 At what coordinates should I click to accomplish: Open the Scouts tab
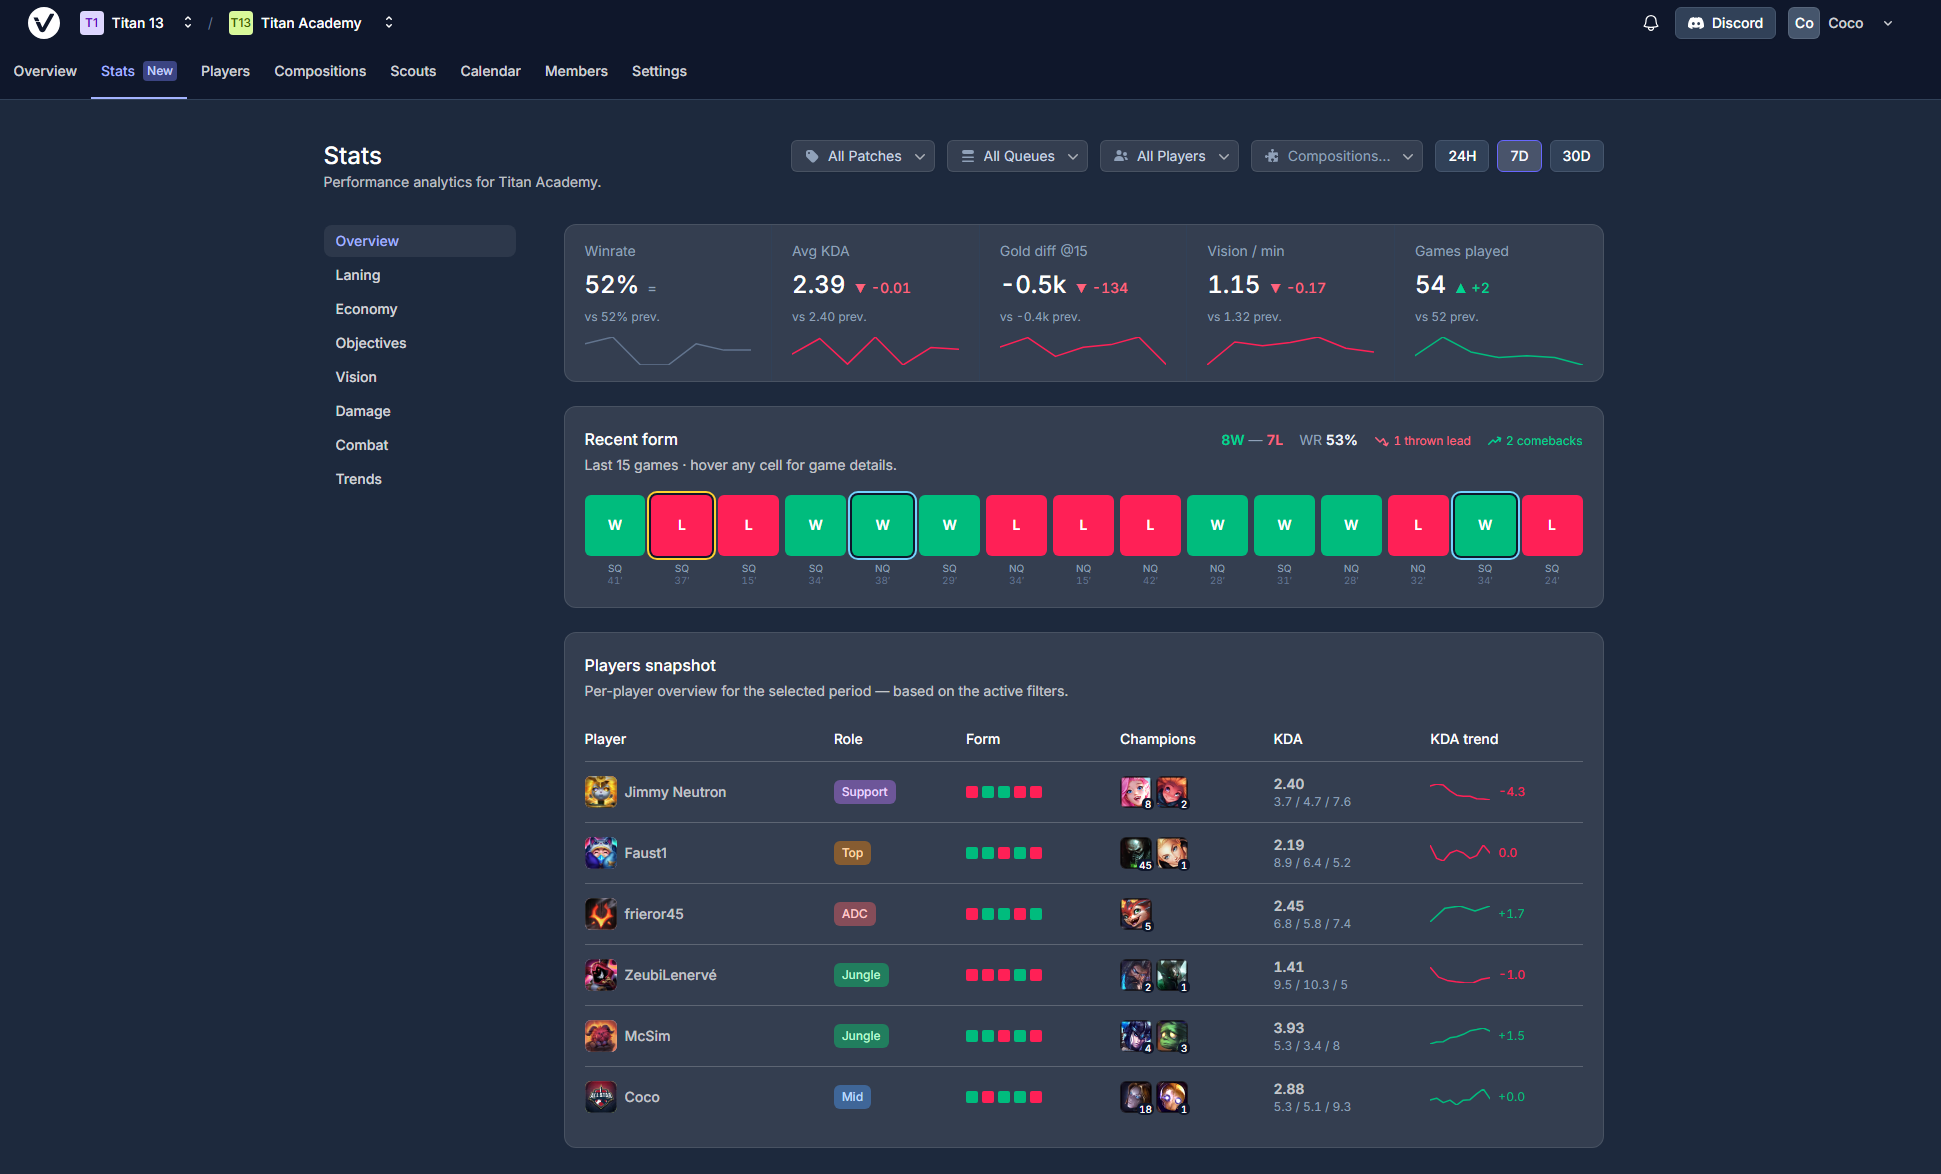(x=413, y=71)
